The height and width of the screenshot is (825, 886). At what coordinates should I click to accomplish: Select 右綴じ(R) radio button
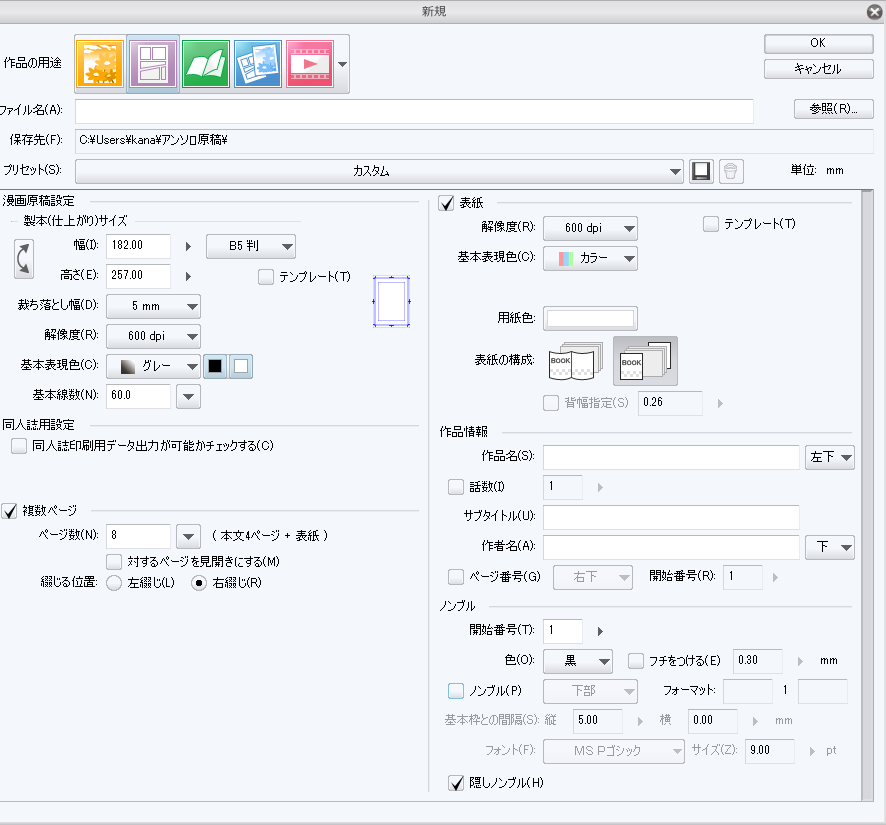199,583
